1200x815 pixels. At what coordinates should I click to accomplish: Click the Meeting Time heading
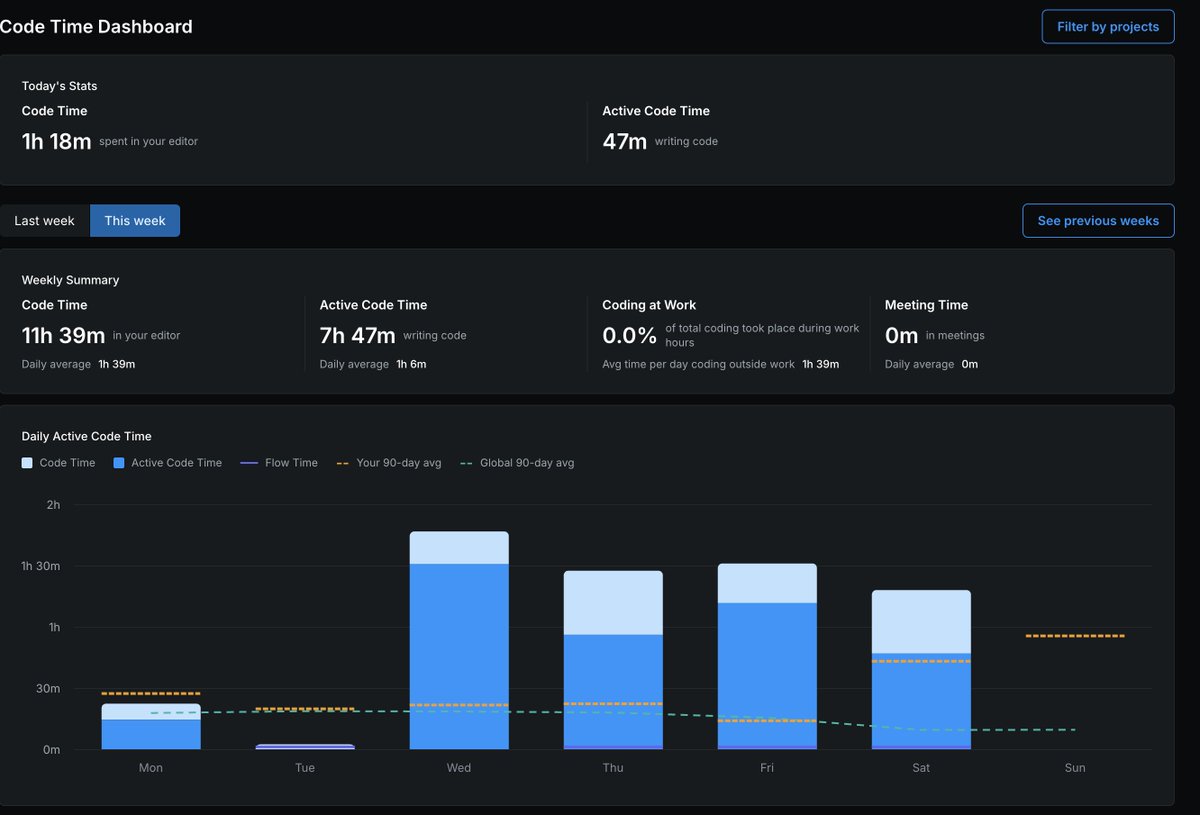click(926, 305)
